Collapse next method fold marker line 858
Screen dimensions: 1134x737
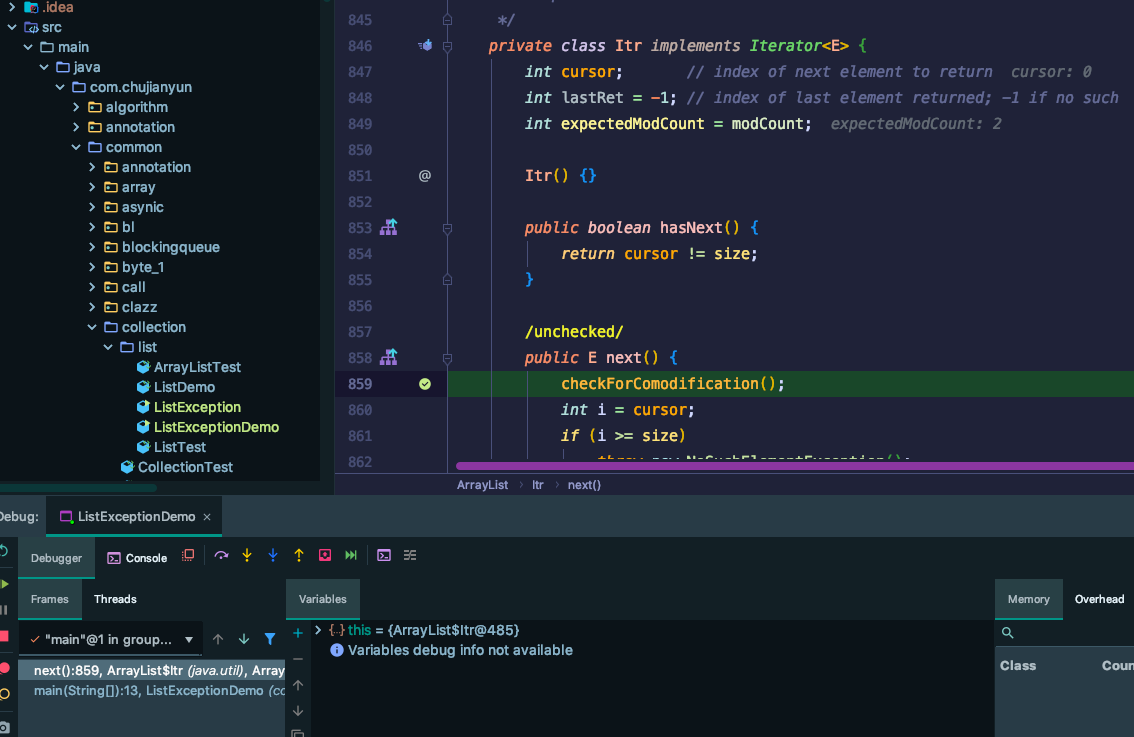[448, 358]
